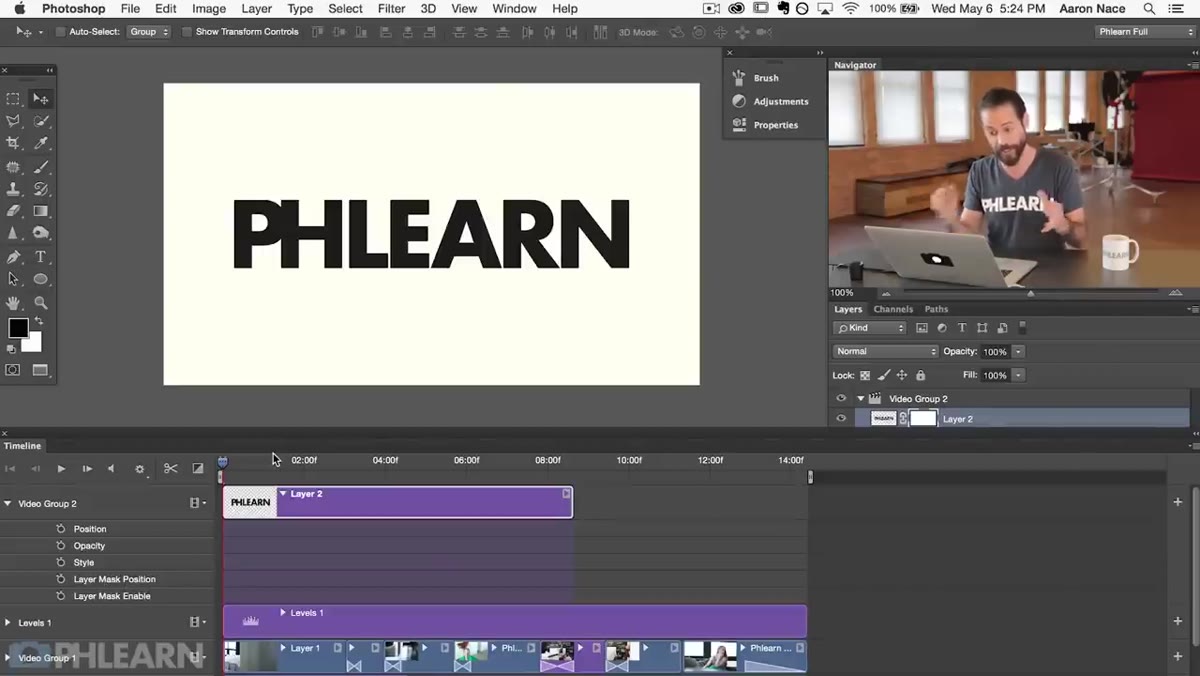The height and width of the screenshot is (676, 1200).
Task: Enable Show Transform Controls checkbox
Action: pos(187,32)
